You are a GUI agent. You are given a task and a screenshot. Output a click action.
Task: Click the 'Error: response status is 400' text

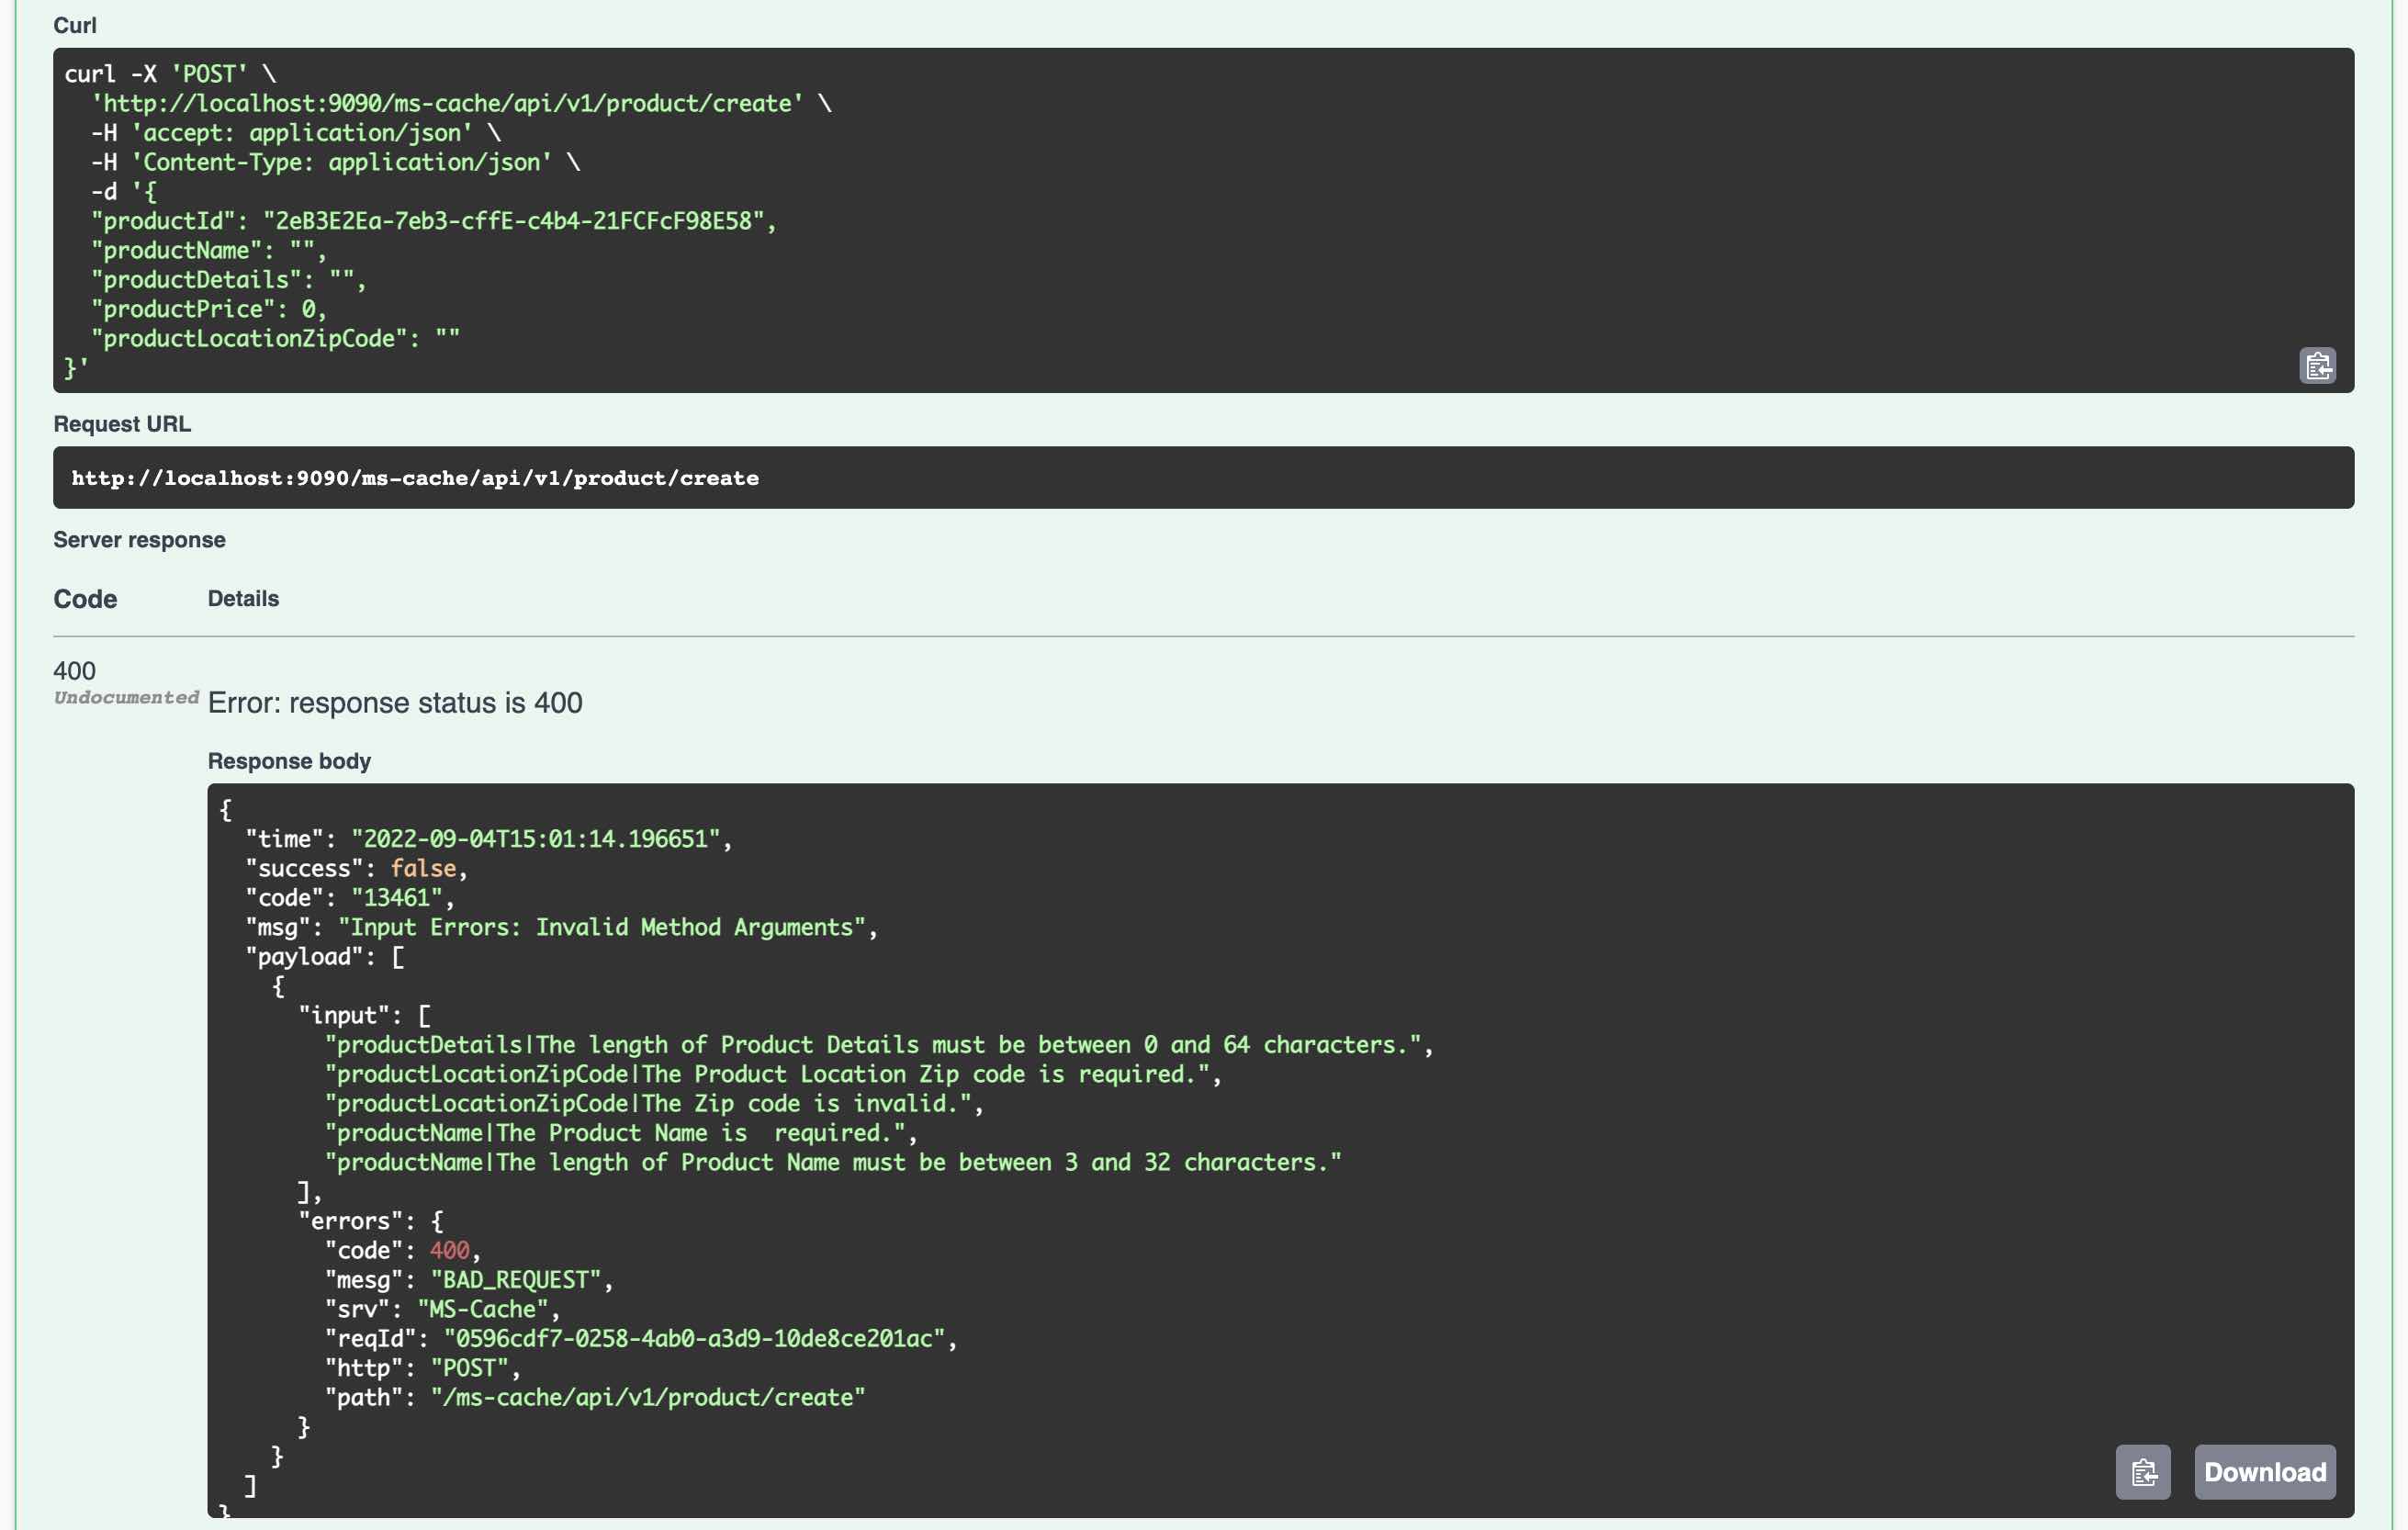(395, 703)
